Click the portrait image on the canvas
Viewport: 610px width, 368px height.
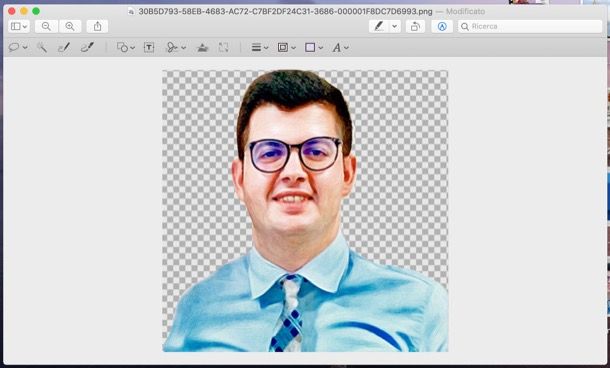[x=305, y=211]
